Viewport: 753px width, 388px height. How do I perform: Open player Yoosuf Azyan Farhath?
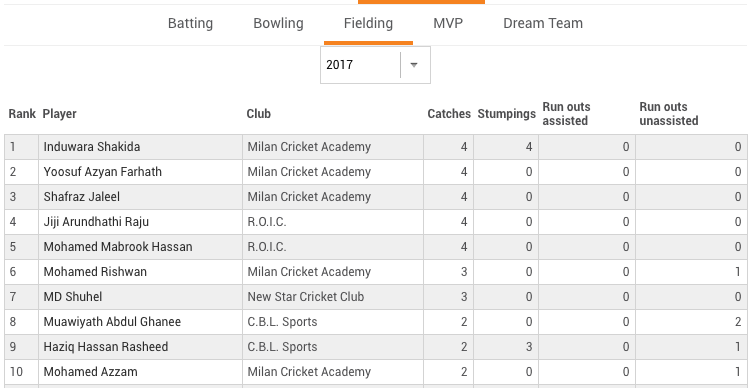103,172
